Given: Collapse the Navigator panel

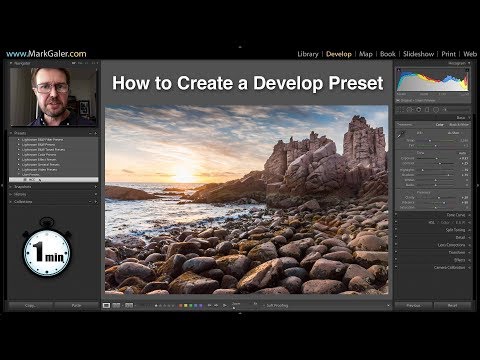Looking at the screenshot, I should click(x=11, y=63).
